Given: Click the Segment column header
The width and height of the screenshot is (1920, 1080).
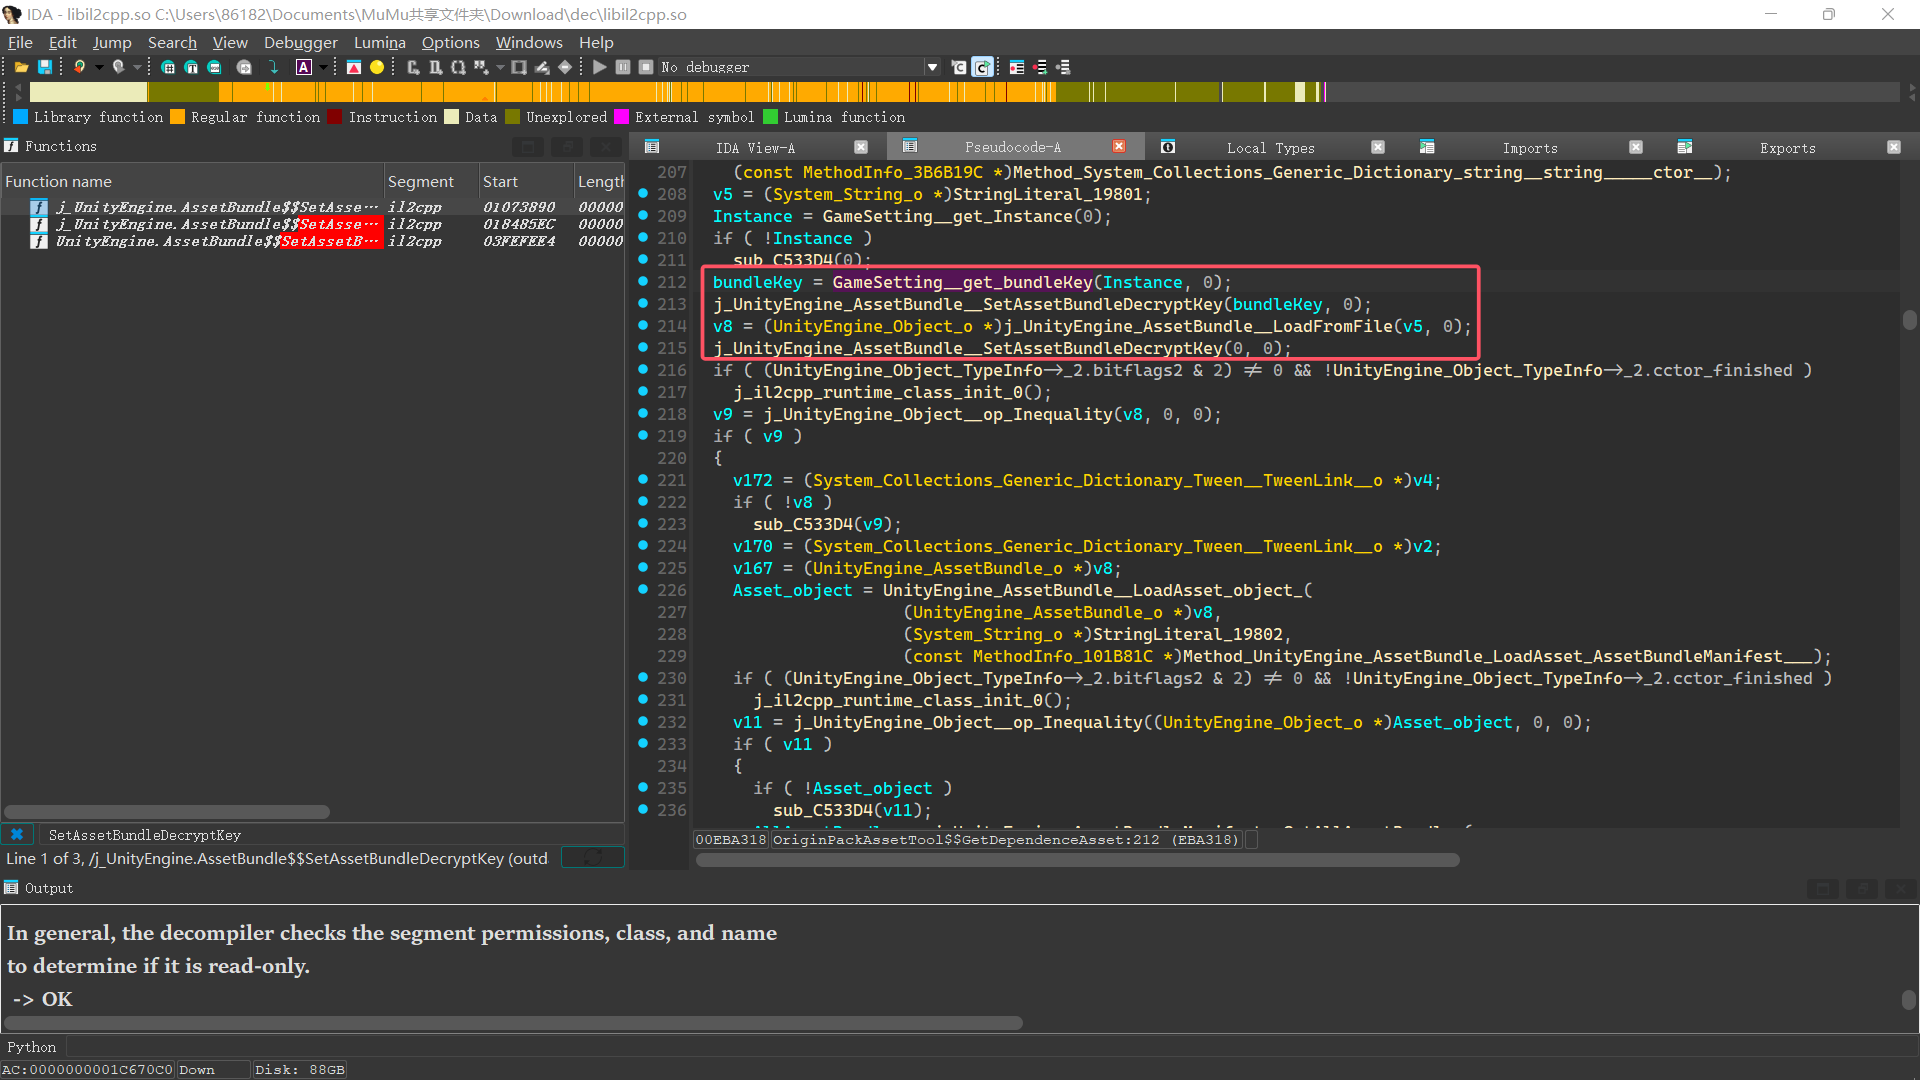Looking at the screenshot, I should pos(421,181).
